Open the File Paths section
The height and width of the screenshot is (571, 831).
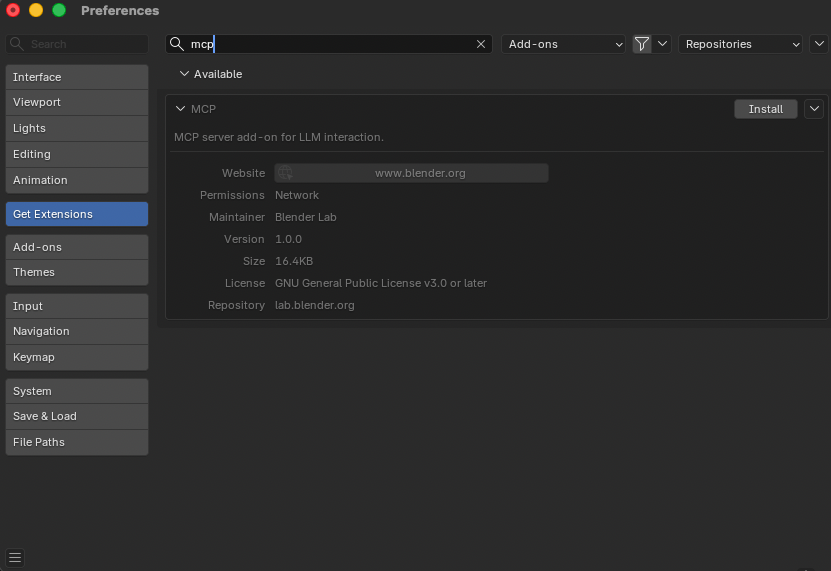point(77,443)
